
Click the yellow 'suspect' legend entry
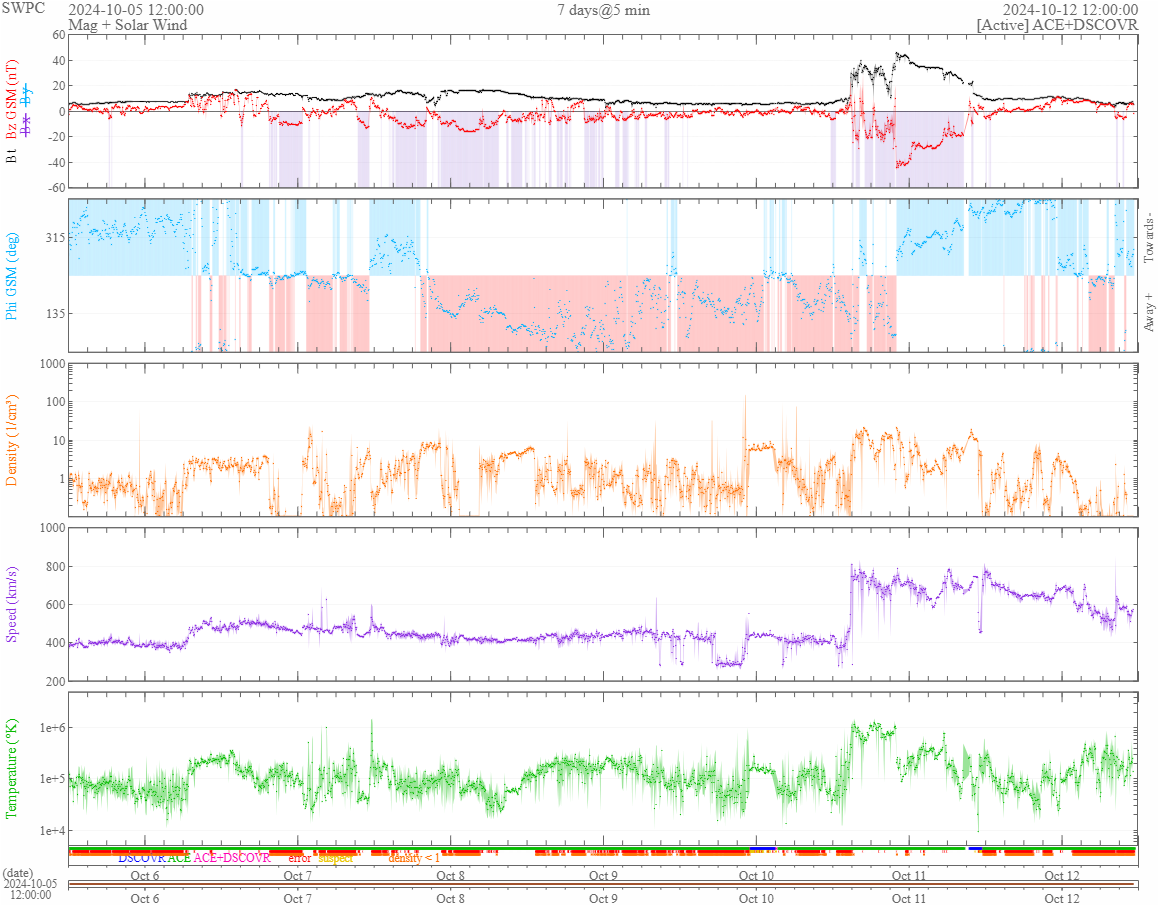[335, 858]
